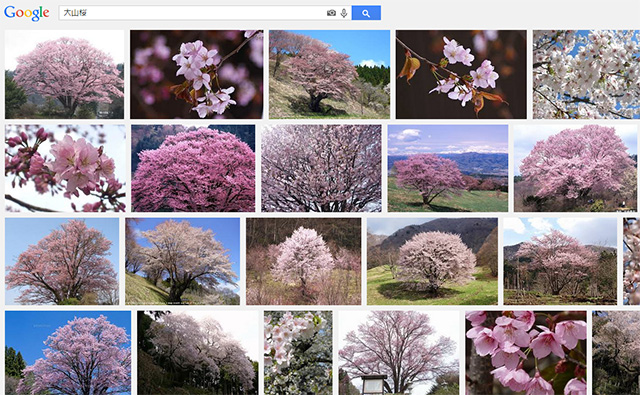The height and width of the screenshot is (395, 640).
Task: Open close-up blossoms thumbnail on dark maroon background
Action: (196, 74)
